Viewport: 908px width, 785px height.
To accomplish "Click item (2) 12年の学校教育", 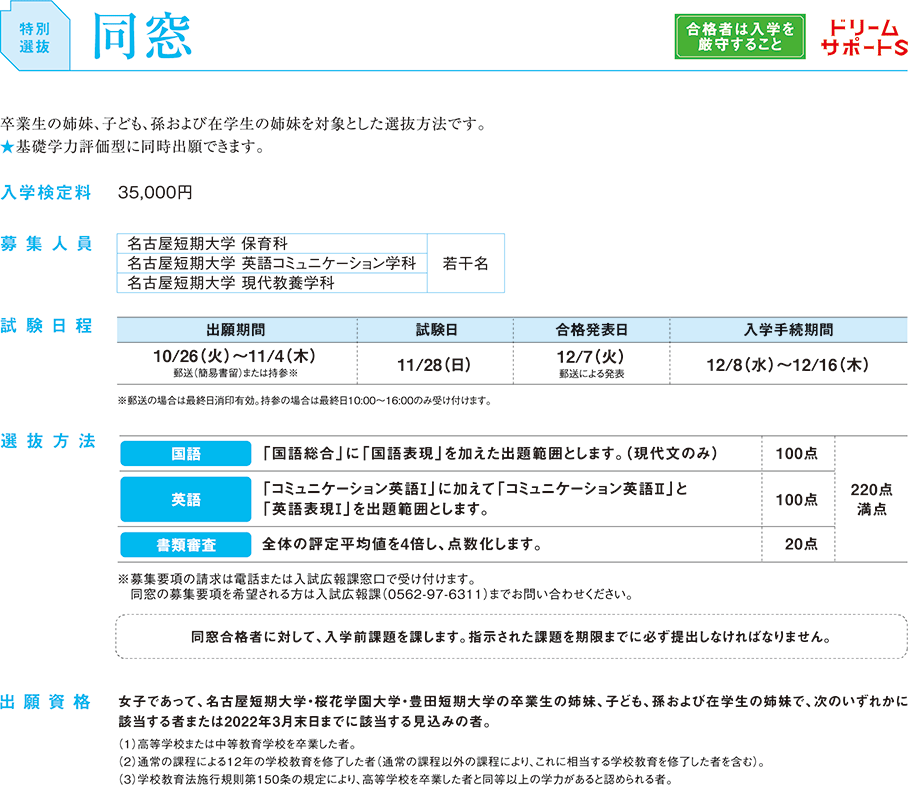I will (x=442, y=762).
